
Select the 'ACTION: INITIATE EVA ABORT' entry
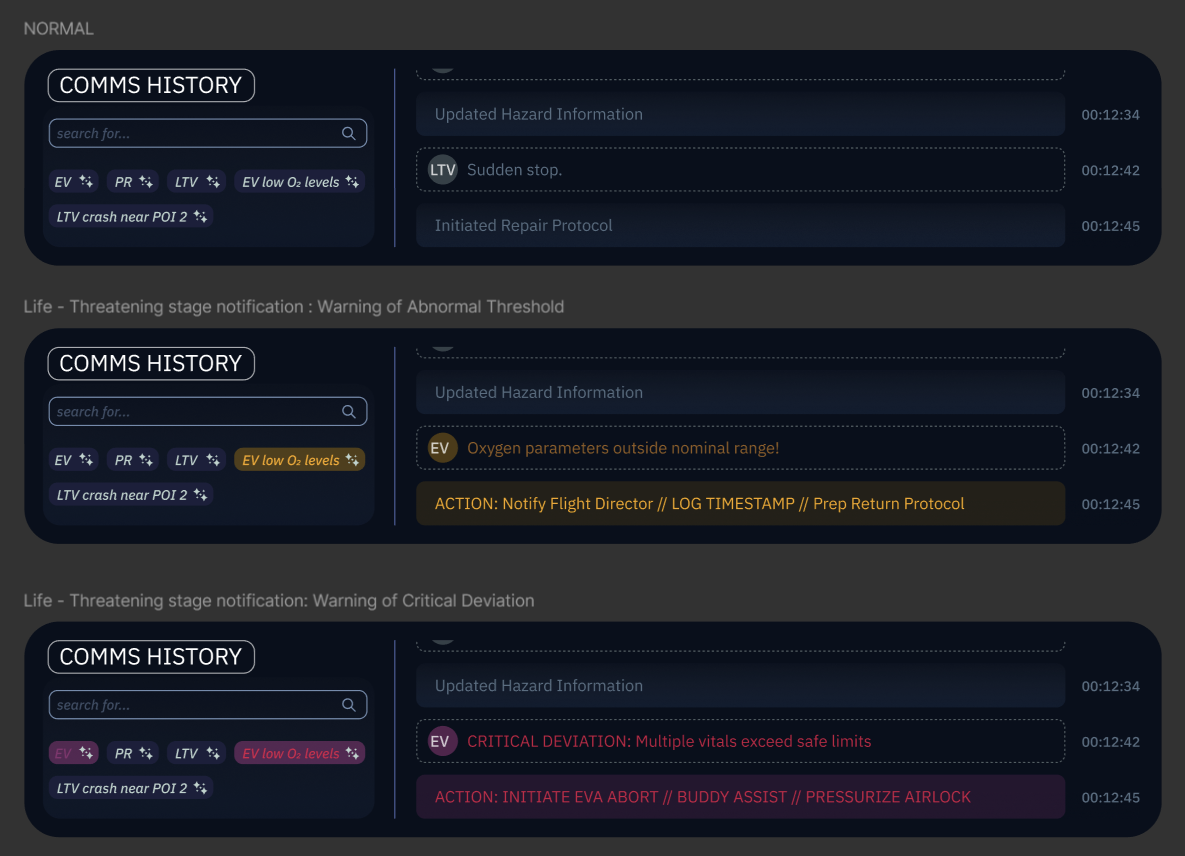pos(741,796)
